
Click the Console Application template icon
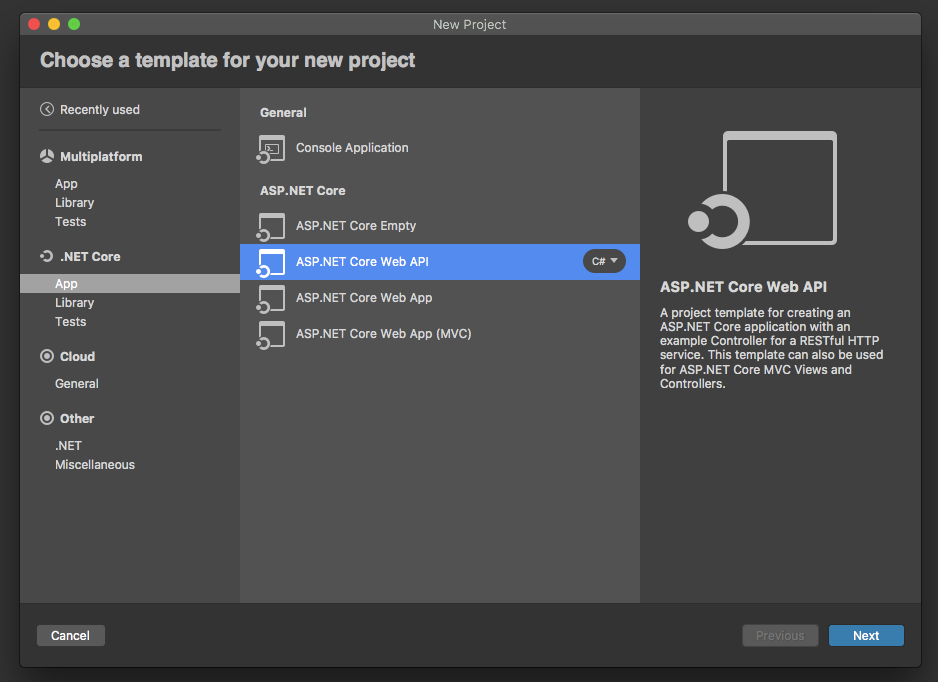click(x=271, y=148)
